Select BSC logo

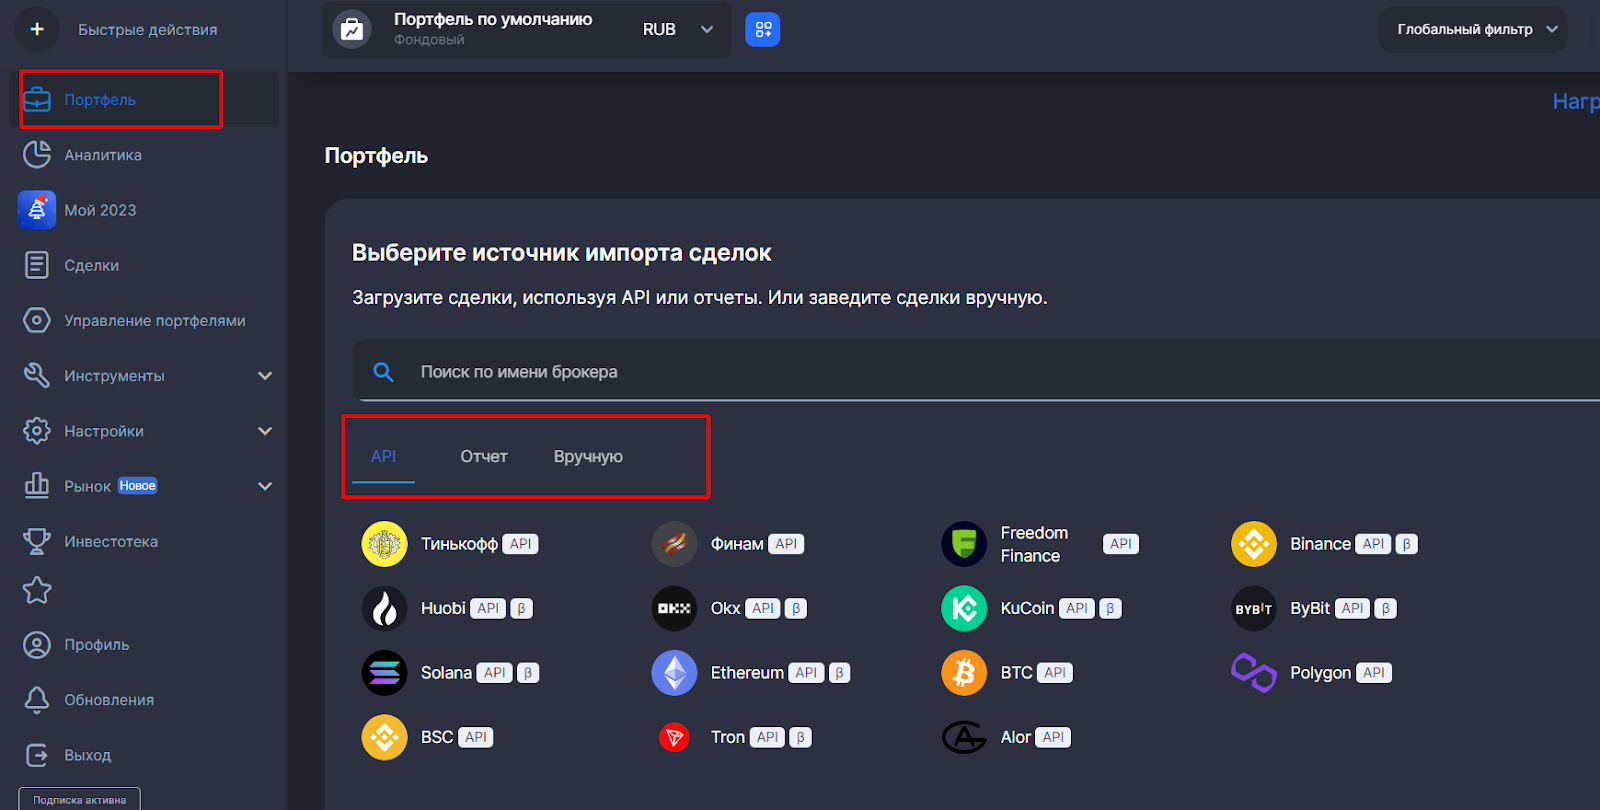(384, 737)
